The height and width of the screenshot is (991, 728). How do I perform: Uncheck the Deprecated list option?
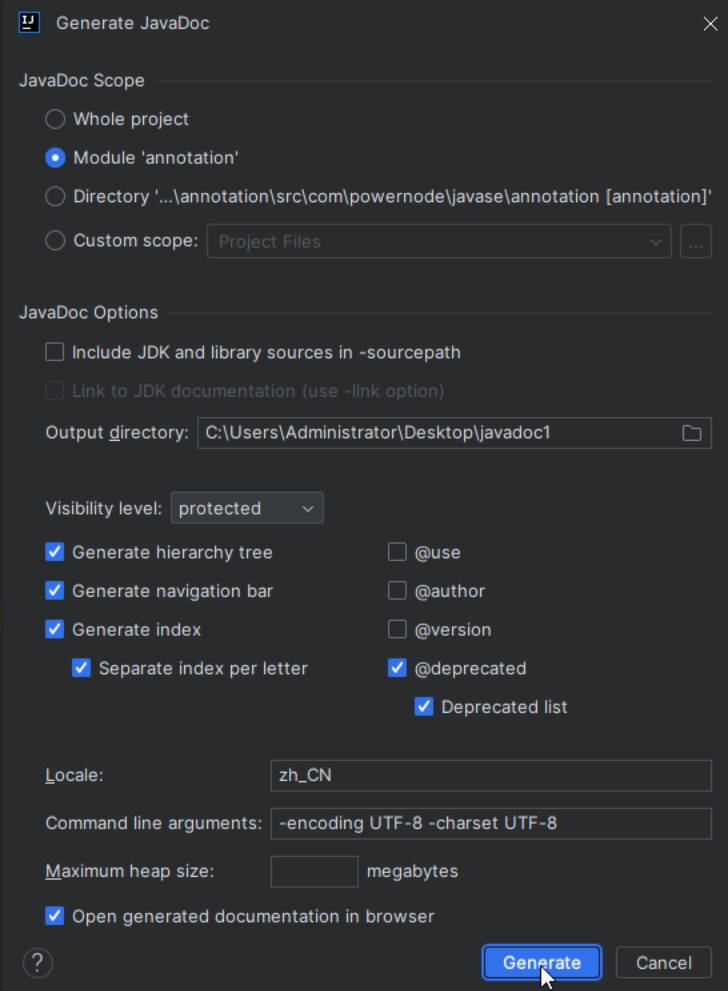point(424,707)
